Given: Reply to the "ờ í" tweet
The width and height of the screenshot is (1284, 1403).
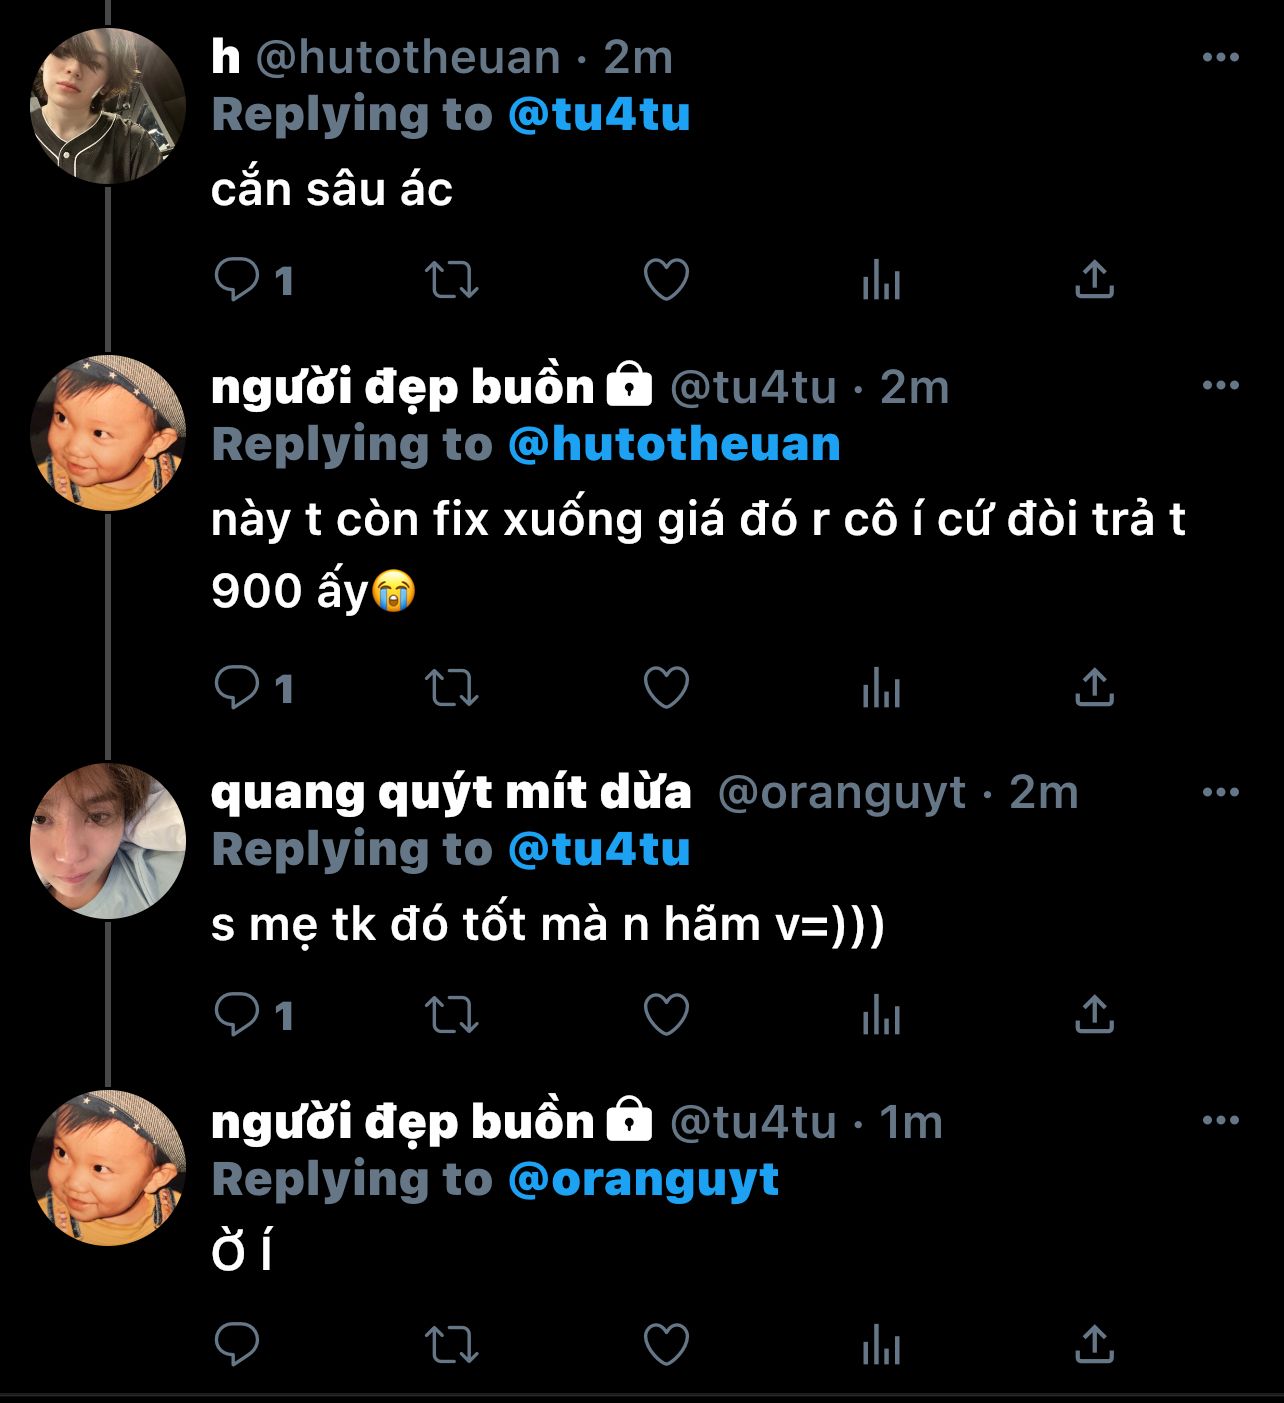Looking at the screenshot, I should 238,1343.
